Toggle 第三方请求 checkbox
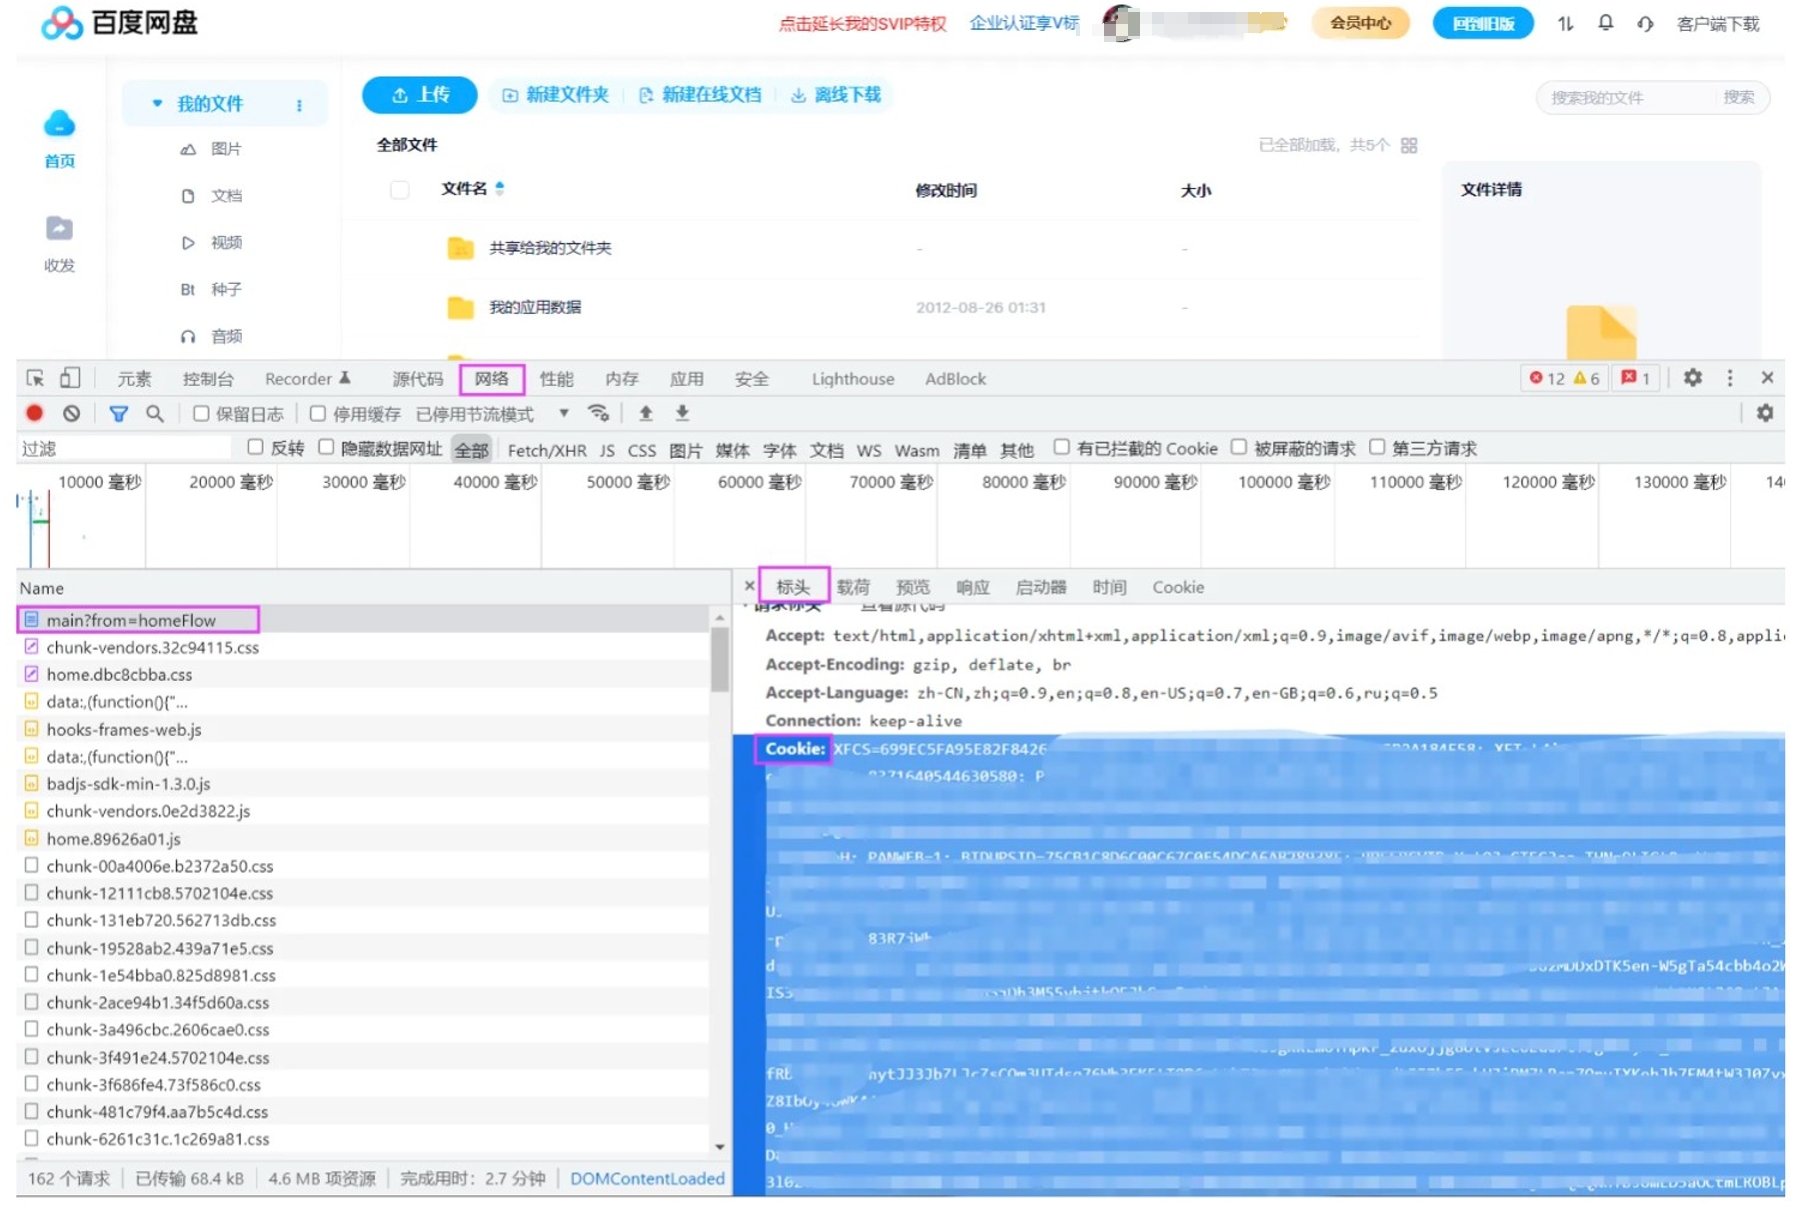Viewport: 1810px width, 1222px height. [1377, 447]
